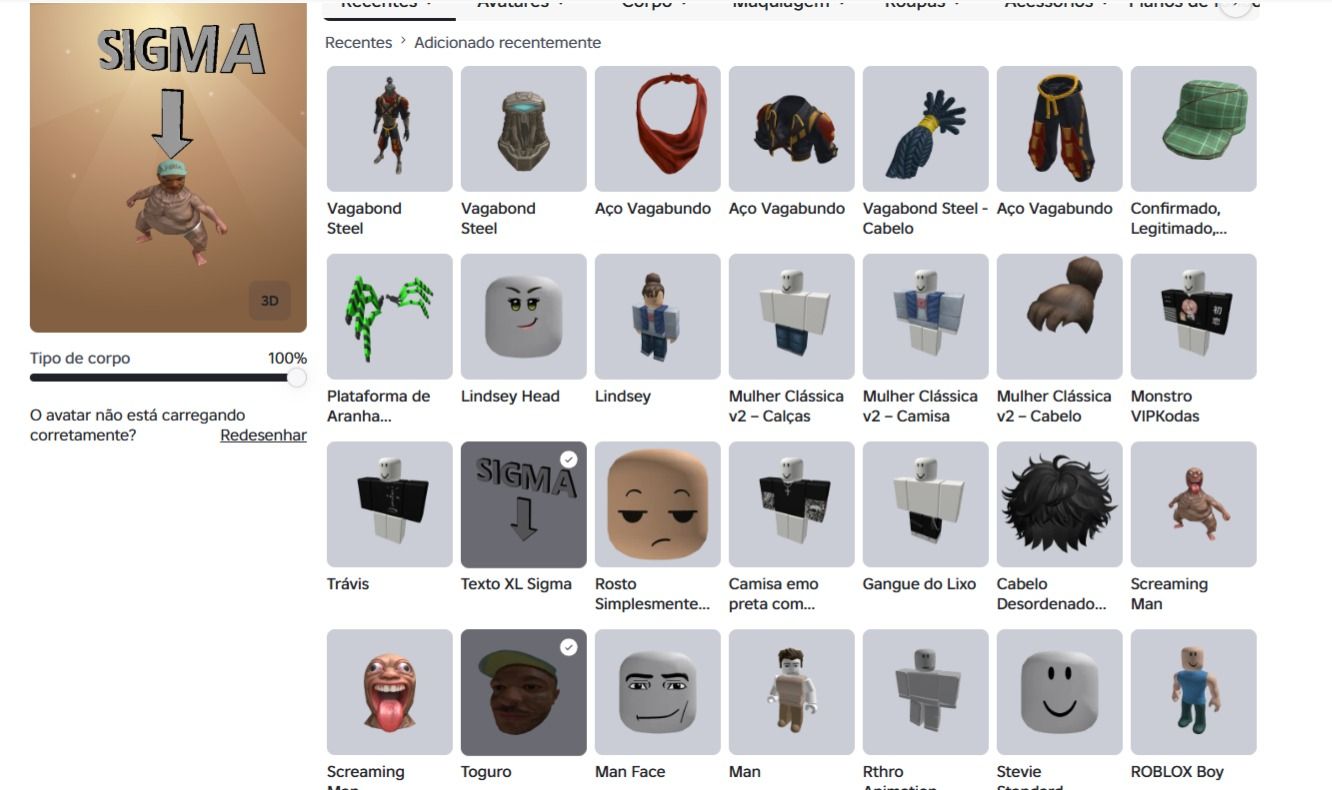
Task: Select the Vagabond Steel full-body avatar thumbnail
Action: point(390,129)
